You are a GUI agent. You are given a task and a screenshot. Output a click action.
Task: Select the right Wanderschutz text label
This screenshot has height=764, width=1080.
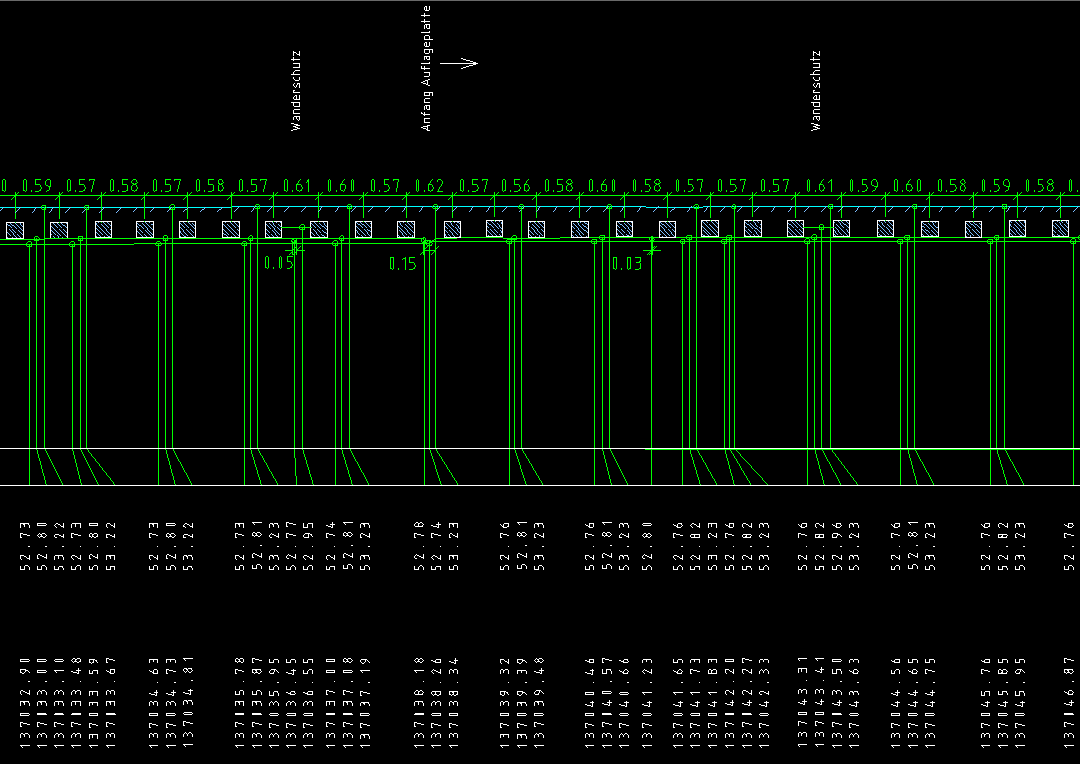tap(816, 91)
